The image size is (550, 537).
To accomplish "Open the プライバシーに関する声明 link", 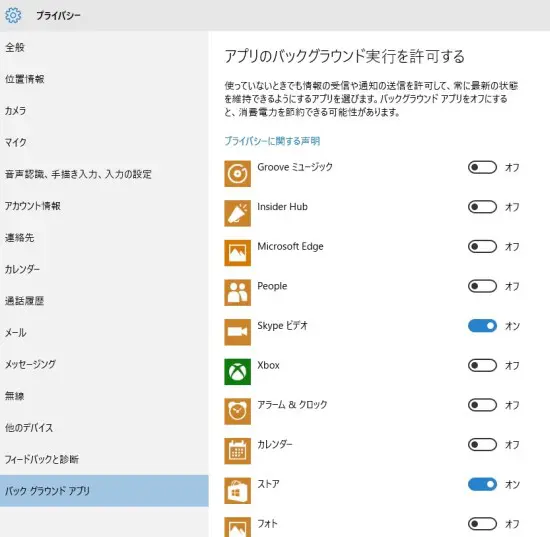I will pos(272,141).
